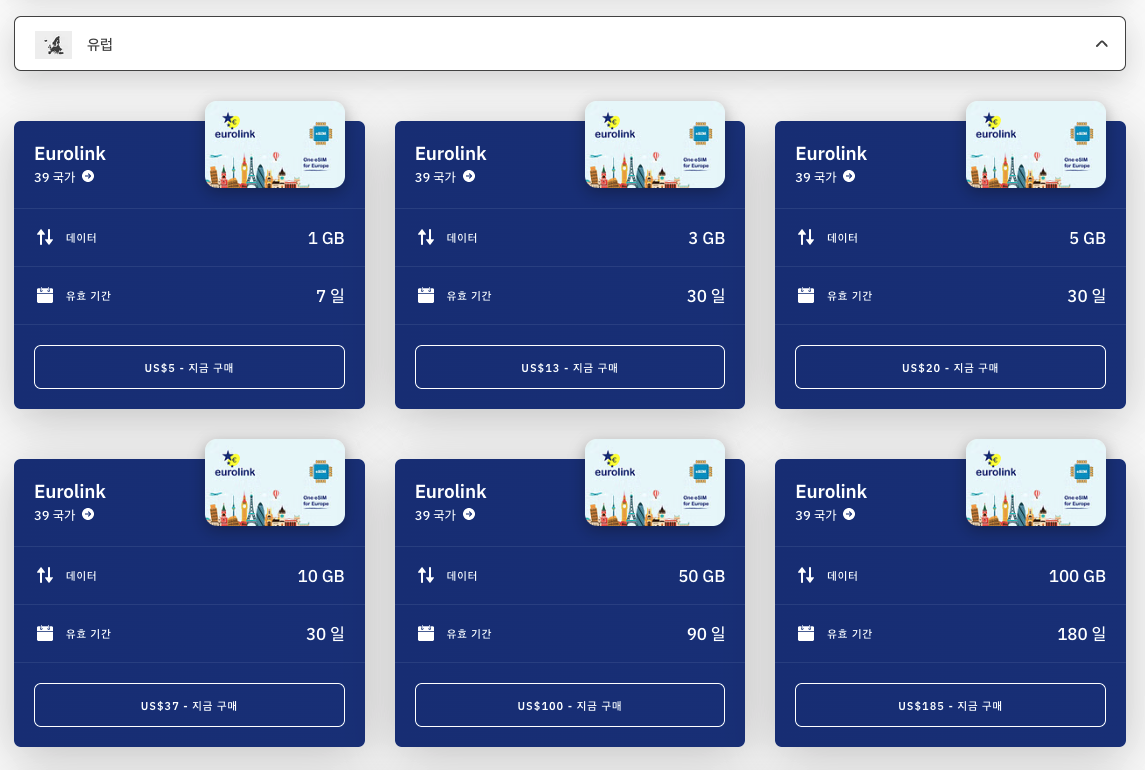Screen dimensions: 1145x770
Task: Open country list arrow on 50 GB card
Action: click(x=469, y=514)
